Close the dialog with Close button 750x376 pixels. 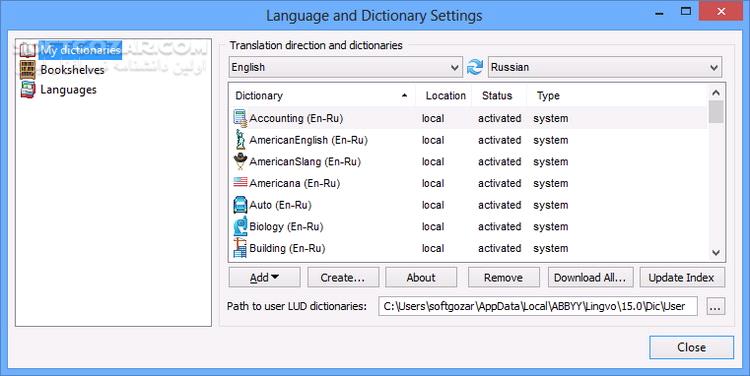point(691,347)
